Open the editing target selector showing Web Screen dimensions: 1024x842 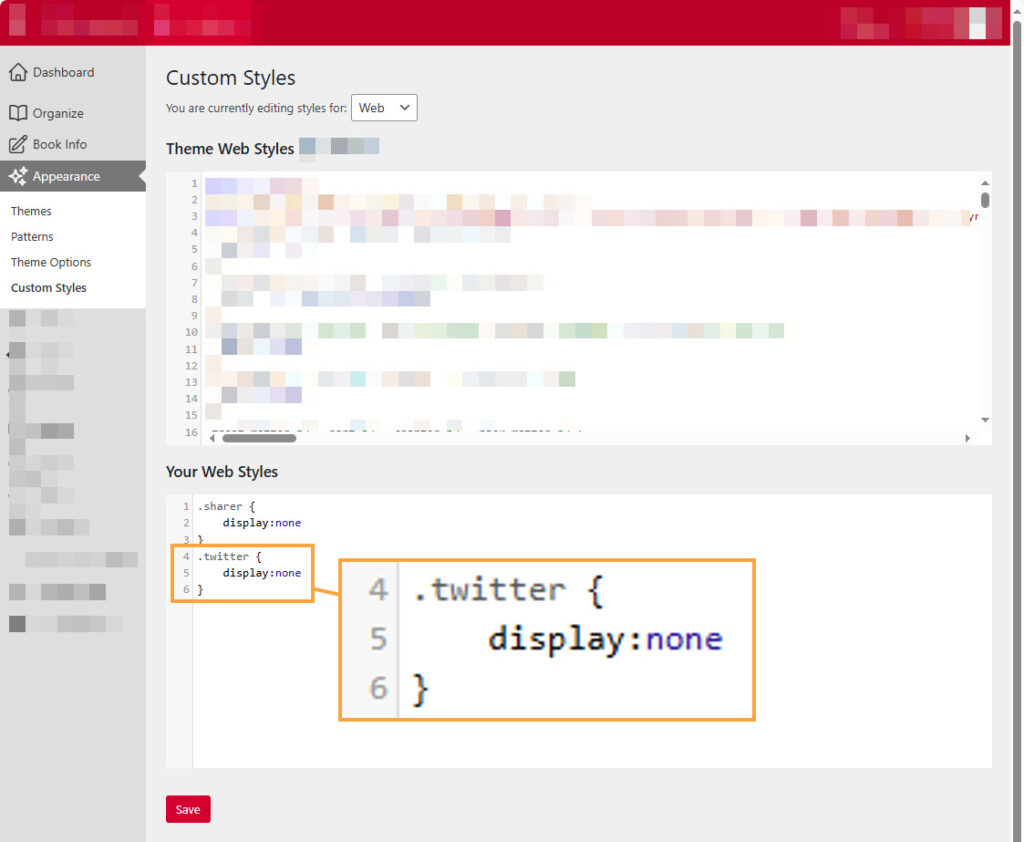pyautogui.click(x=384, y=107)
